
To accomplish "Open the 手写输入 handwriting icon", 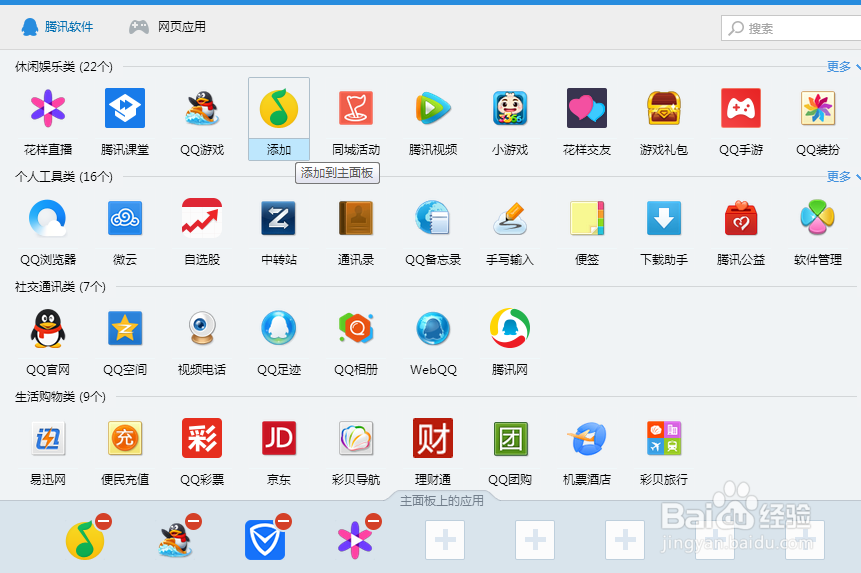I will [510, 218].
